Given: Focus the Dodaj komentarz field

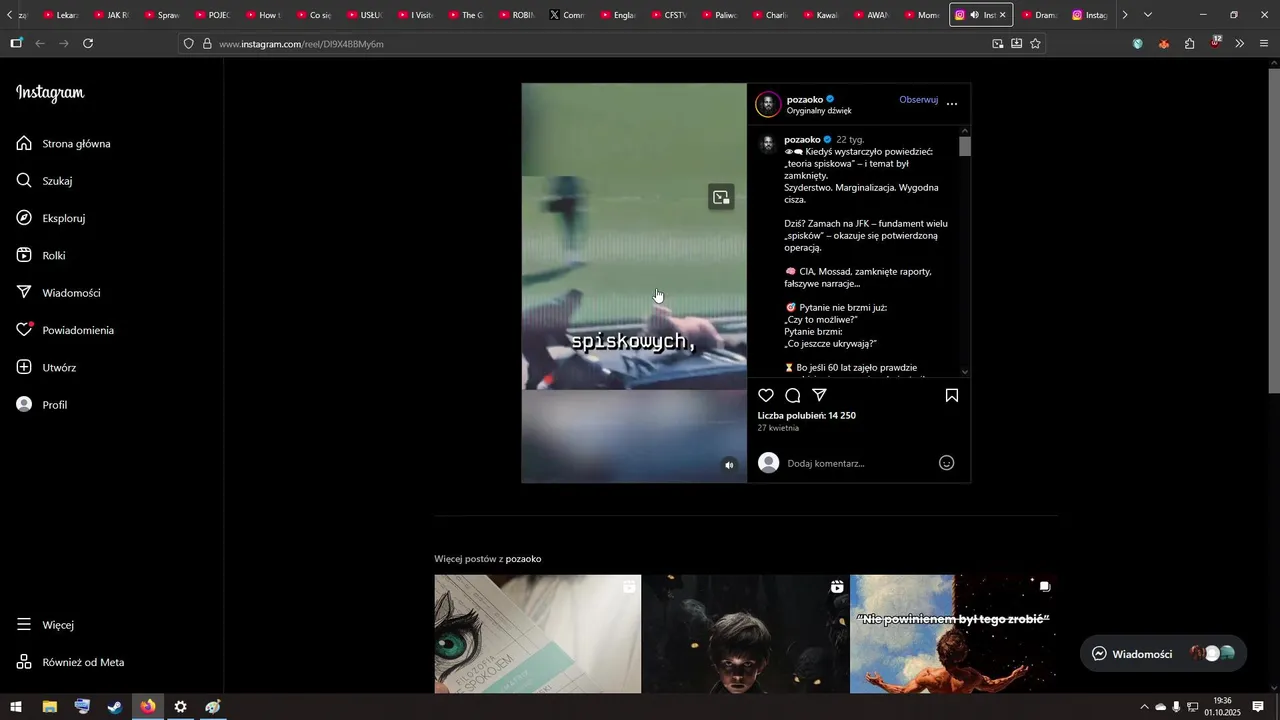Looking at the screenshot, I should click(858, 463).
